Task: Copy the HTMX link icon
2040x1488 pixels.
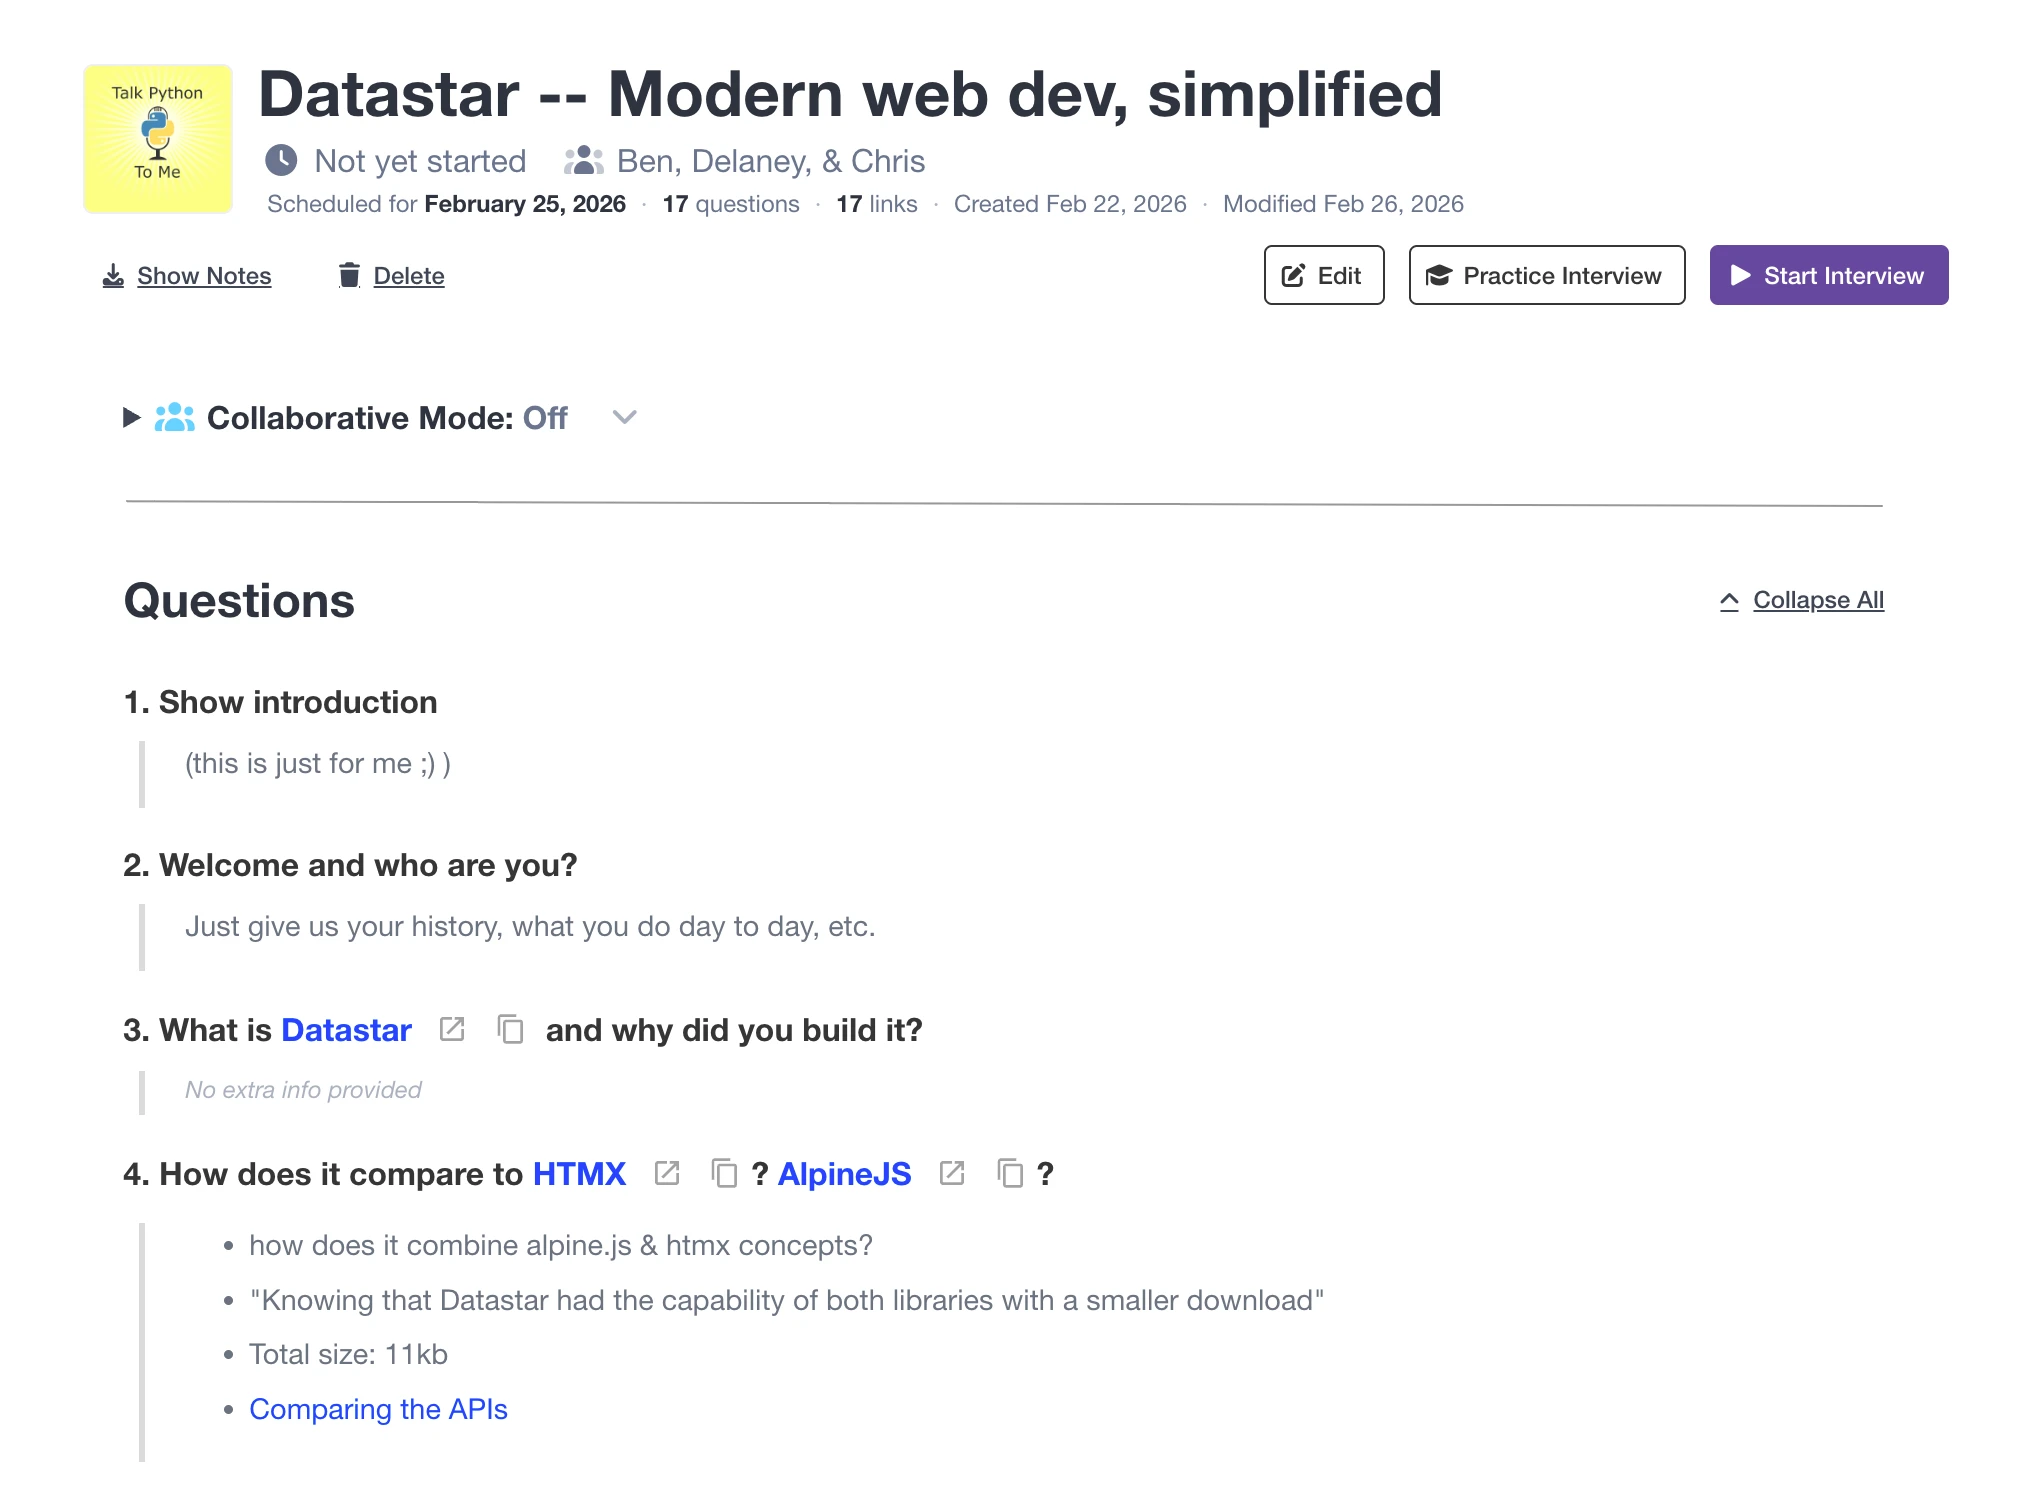Action: pos(724,1173)
